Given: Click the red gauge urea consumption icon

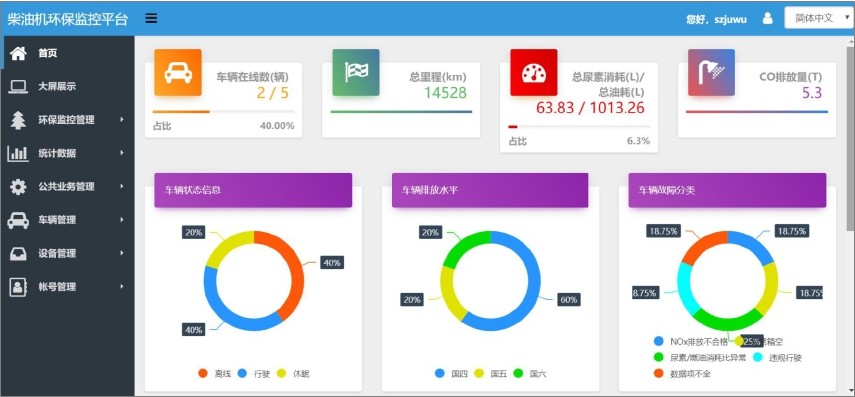Looking at the screenshot, I should pos(534,73).
